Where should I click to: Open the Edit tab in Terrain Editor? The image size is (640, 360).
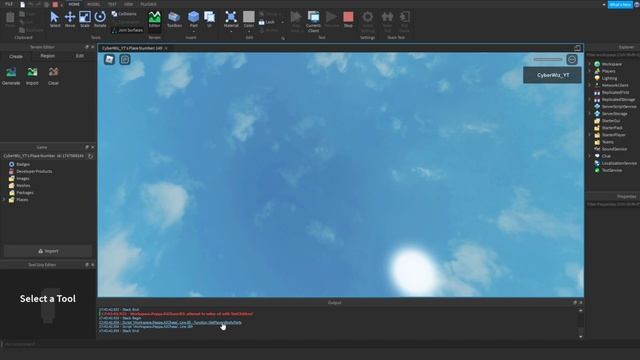tap(80, 56)
